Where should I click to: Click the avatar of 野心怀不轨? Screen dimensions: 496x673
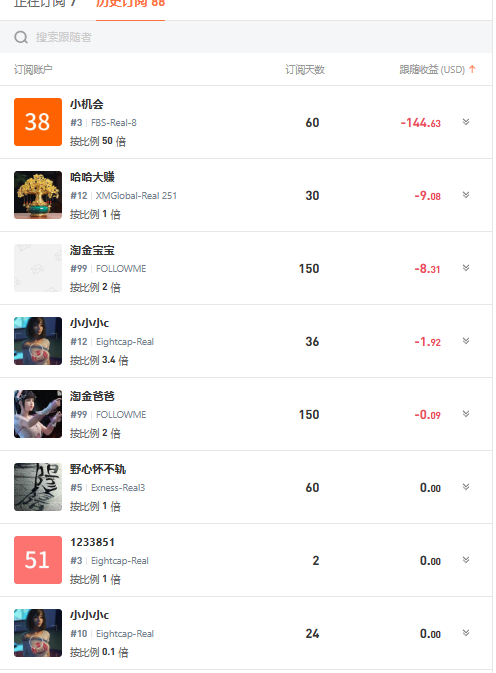tap(38, 487)
